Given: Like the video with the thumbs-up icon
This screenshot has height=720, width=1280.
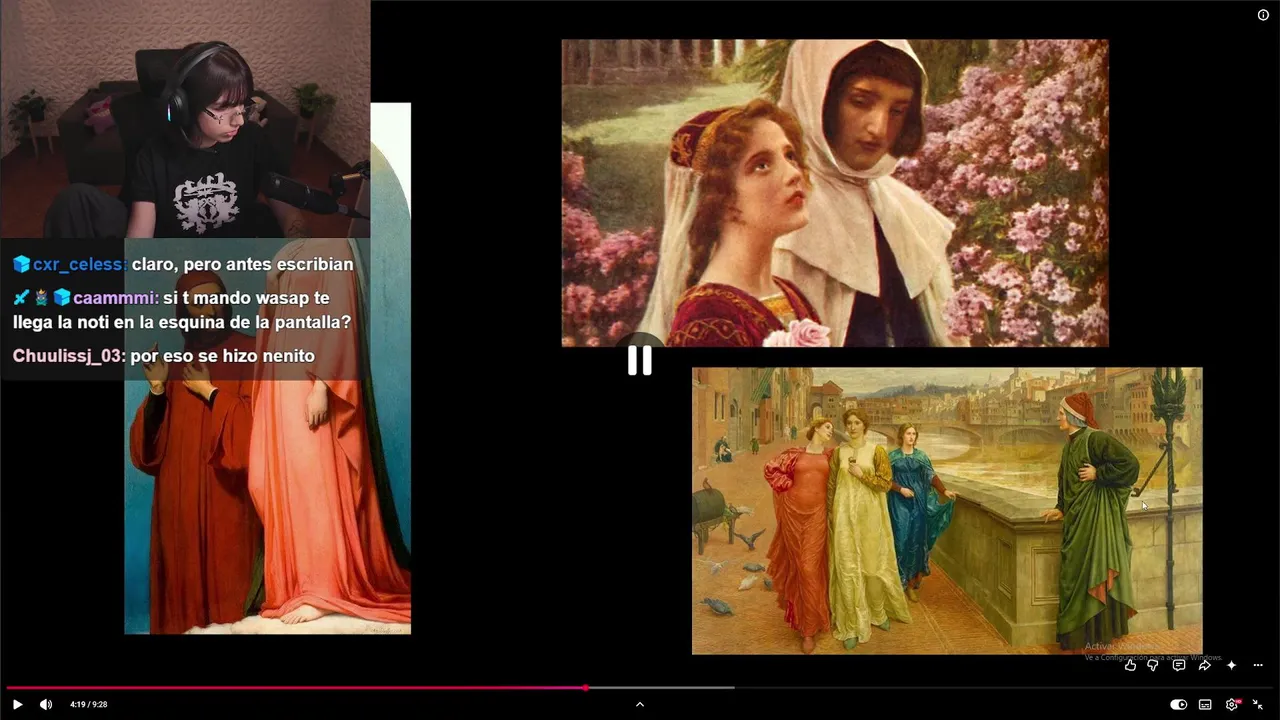Looking at the screenshot, I should click(x=1130, y=665).
